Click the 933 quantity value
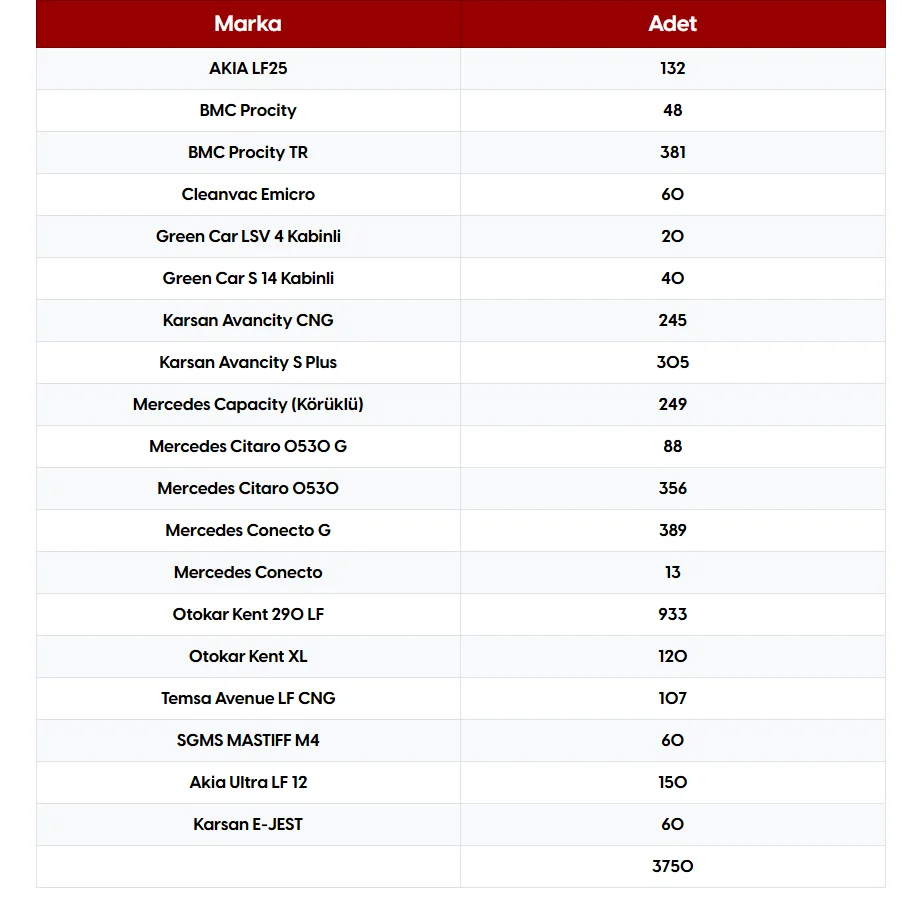This screenshot has width=902, height=902. coord(672,614)
